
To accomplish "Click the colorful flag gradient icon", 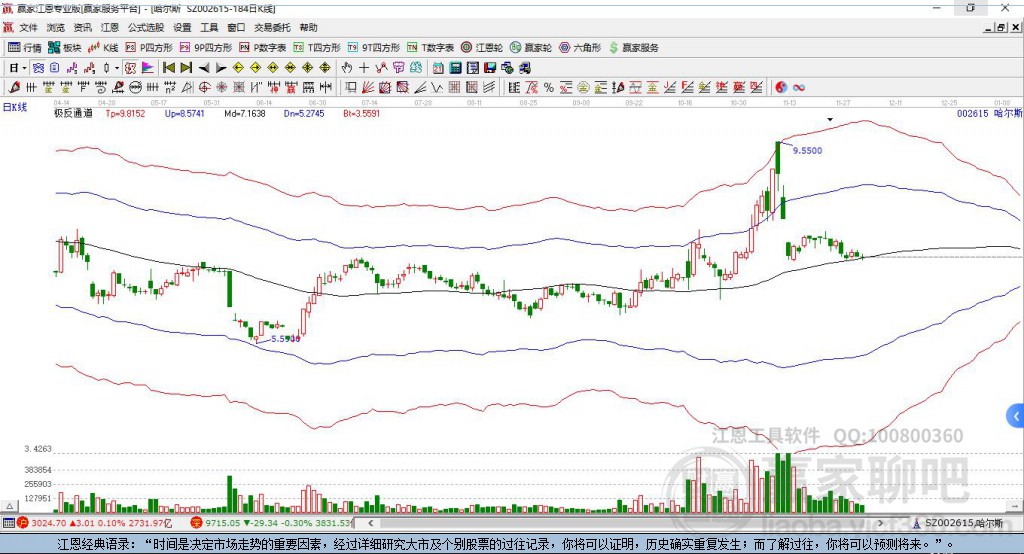I will pos(148,68).
